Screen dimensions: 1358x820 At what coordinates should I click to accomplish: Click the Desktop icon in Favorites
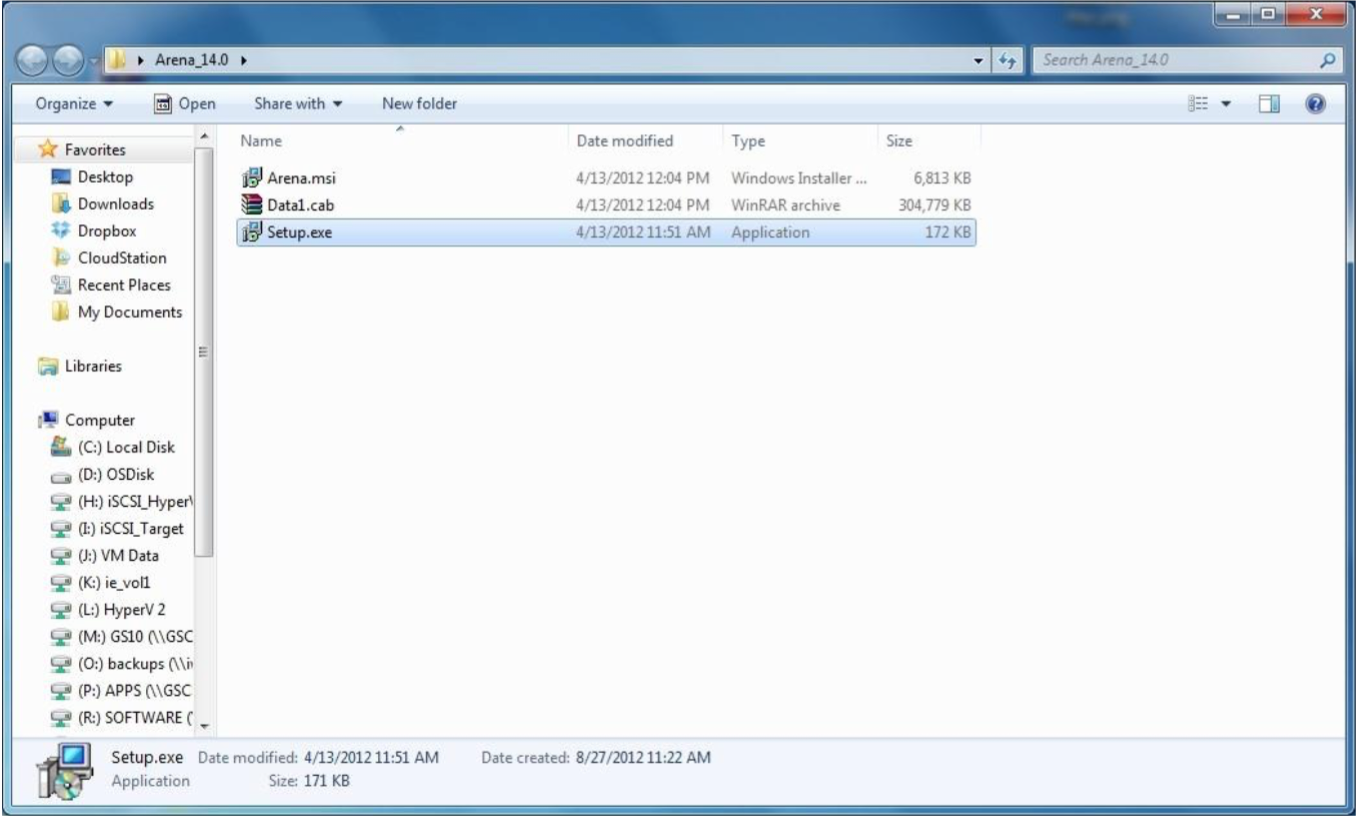59,177
